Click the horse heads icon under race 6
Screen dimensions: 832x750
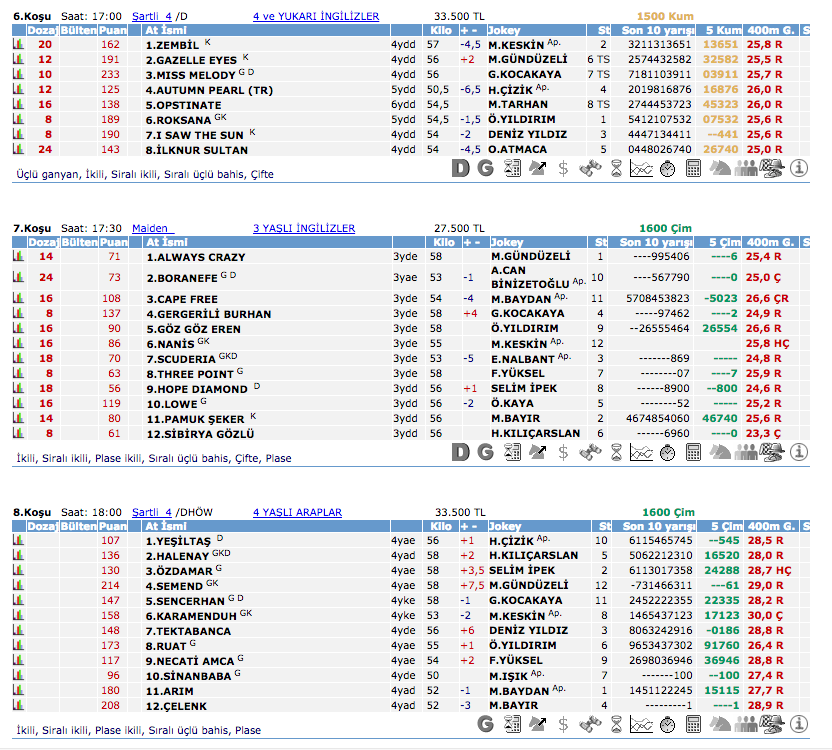point(720,169)
